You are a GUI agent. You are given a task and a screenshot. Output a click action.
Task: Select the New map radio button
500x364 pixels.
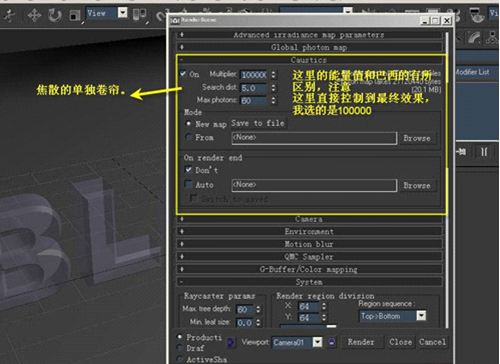coord(189,124)
